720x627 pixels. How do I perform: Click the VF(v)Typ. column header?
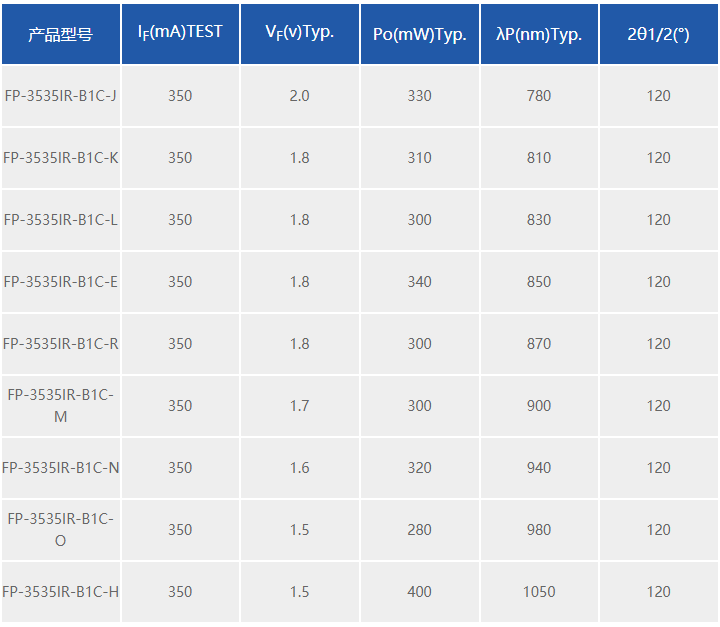click(x=300, y=34)
